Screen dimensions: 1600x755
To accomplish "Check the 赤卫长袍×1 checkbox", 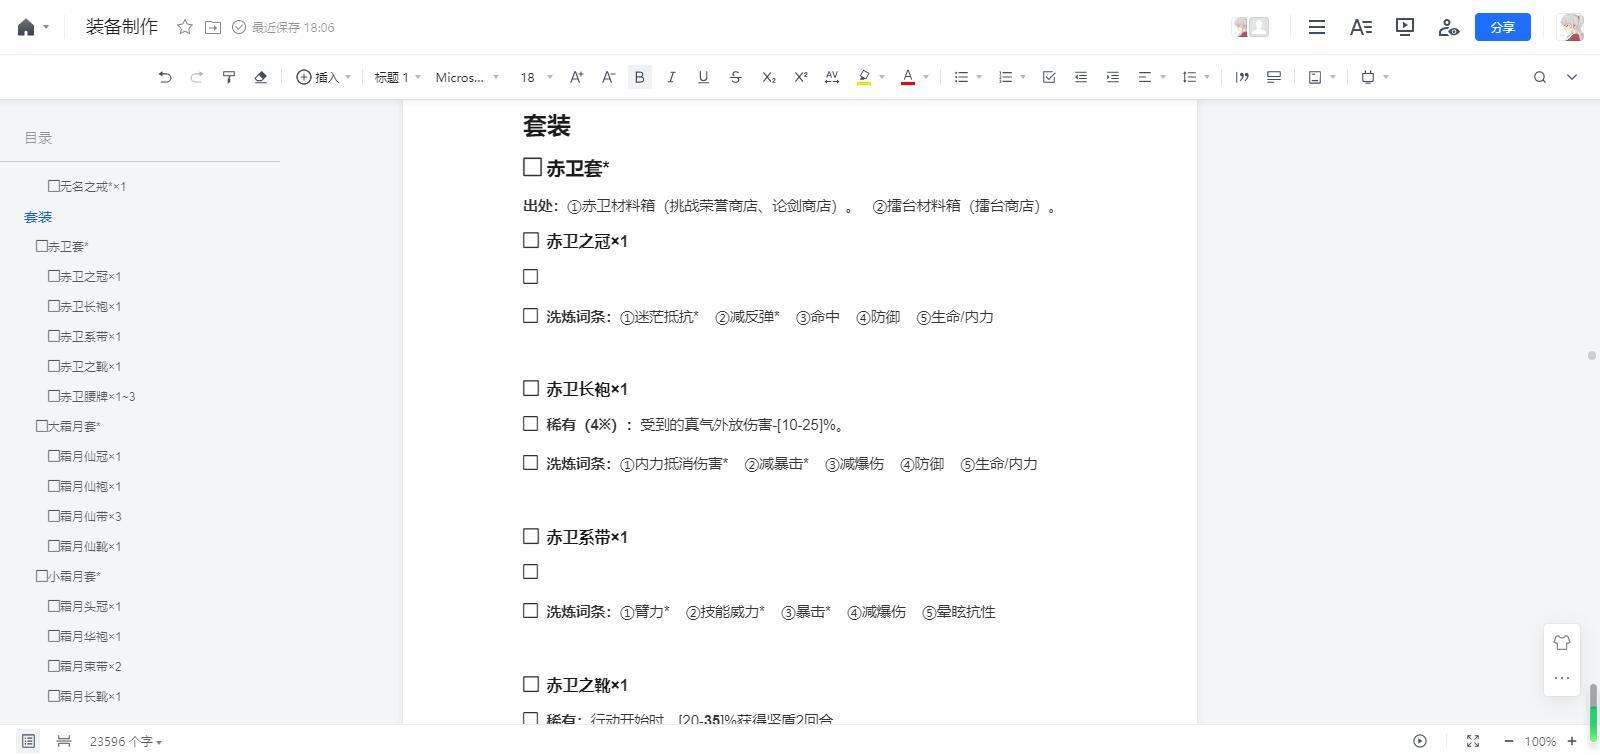I will [531, 388].
